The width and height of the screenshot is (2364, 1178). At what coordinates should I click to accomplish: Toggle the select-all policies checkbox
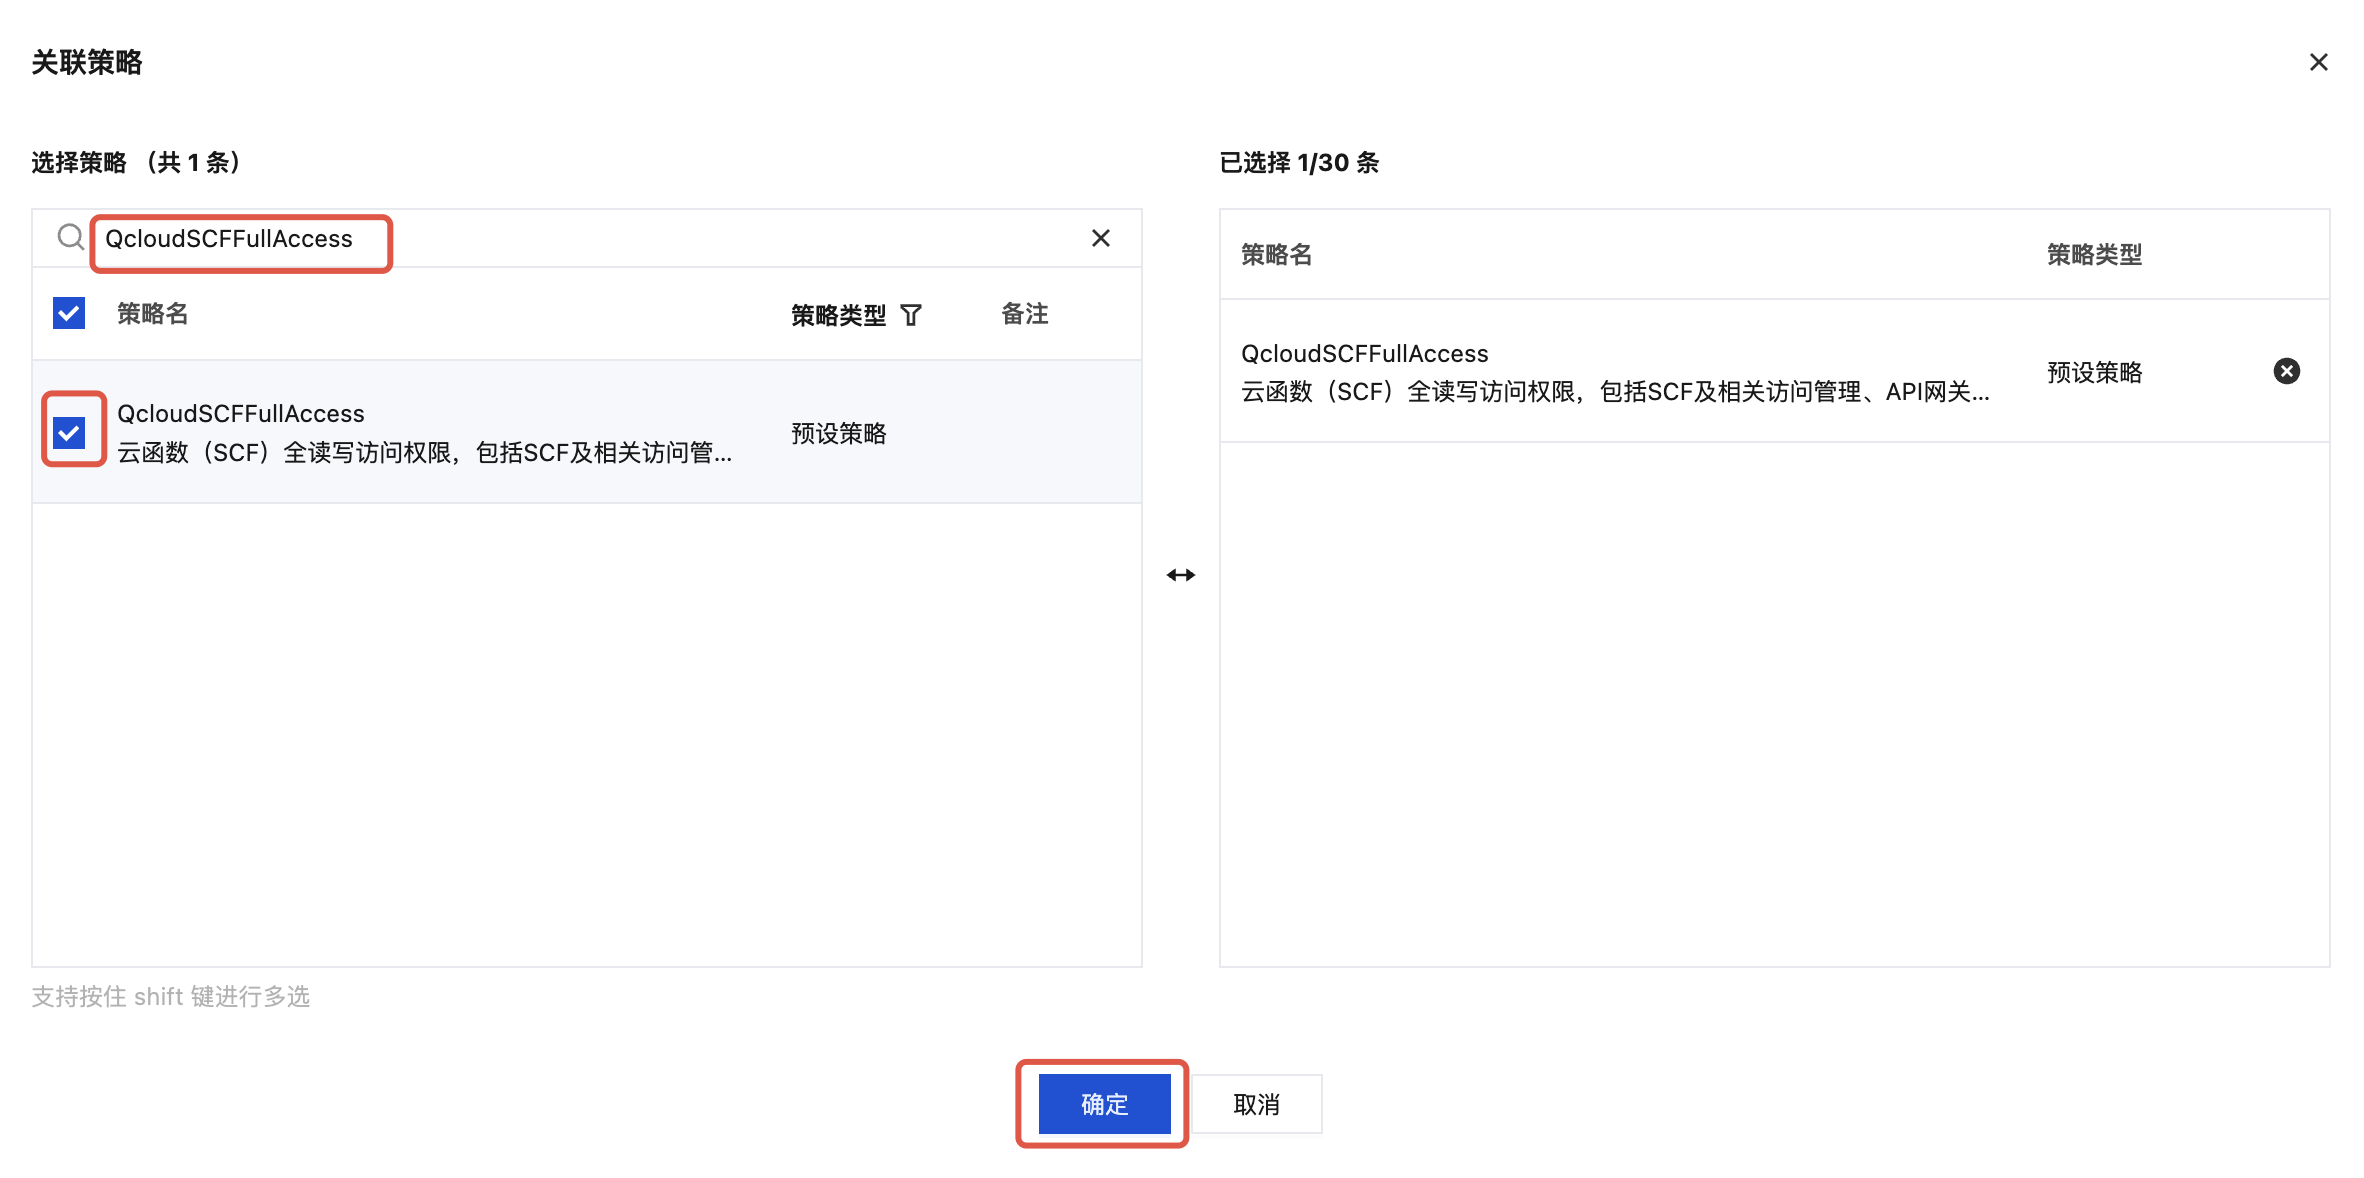point(69,314)
